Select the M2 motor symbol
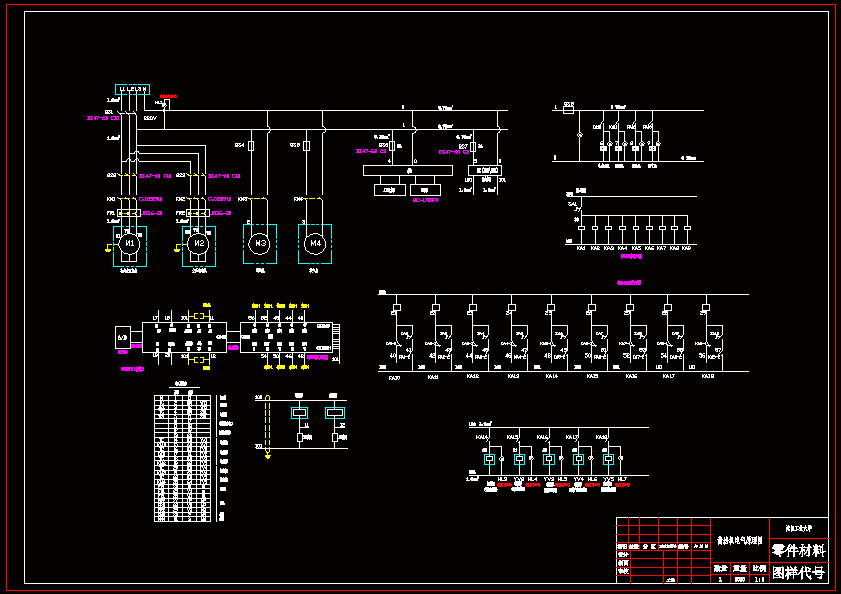Viewport: 841px width, 594px height. point(199,243)
